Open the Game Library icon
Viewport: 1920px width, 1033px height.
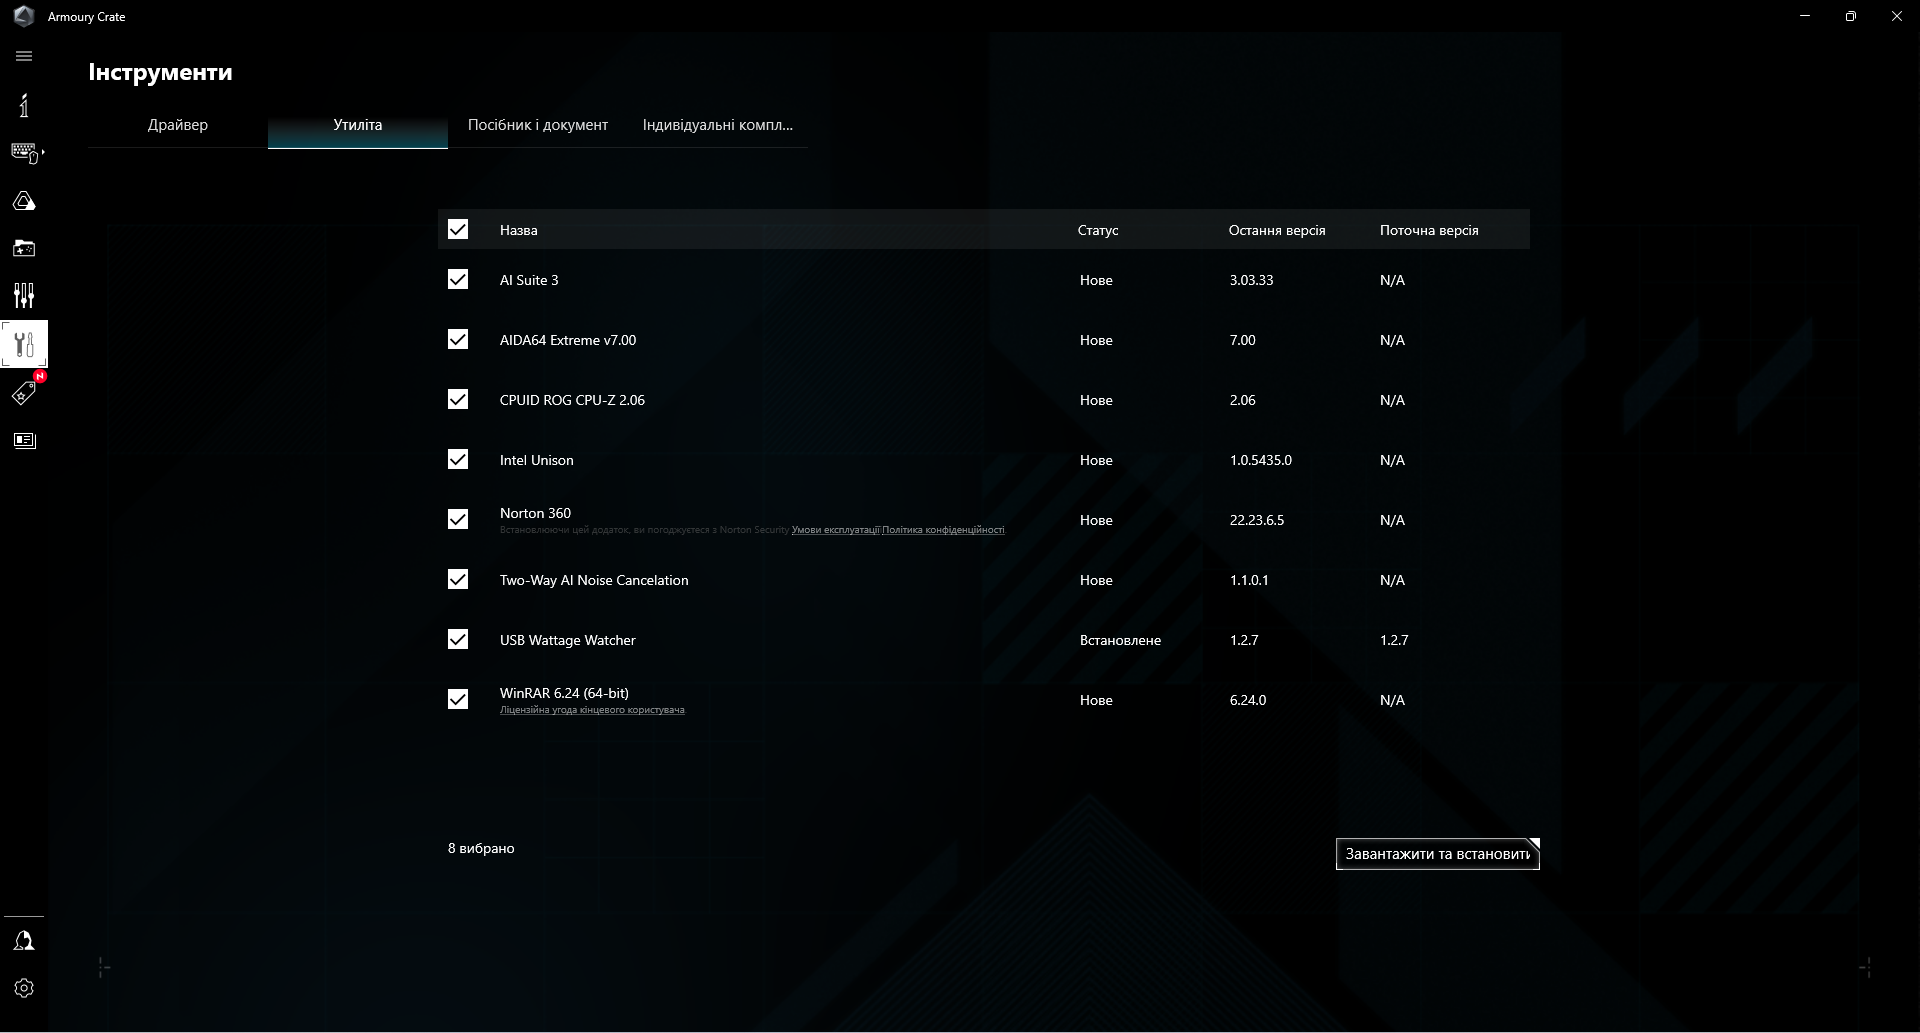pyautogui.click(x=23, y=248)
